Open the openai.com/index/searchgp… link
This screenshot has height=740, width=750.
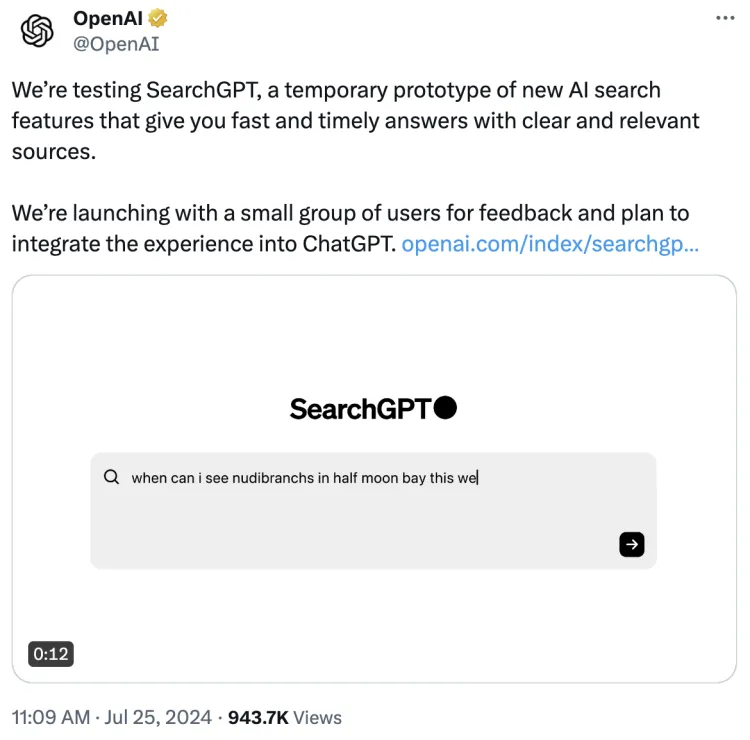click(x=549, y=243)
